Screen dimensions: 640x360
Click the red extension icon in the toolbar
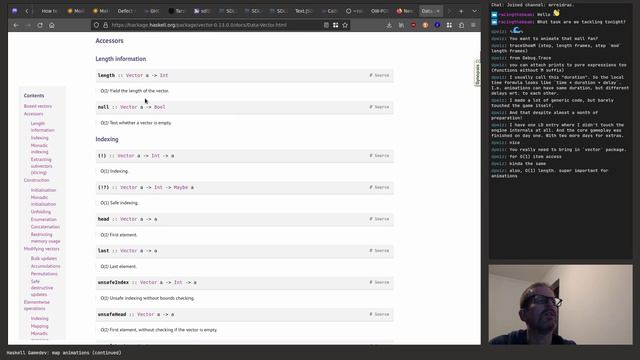click(x=413, y=25)
